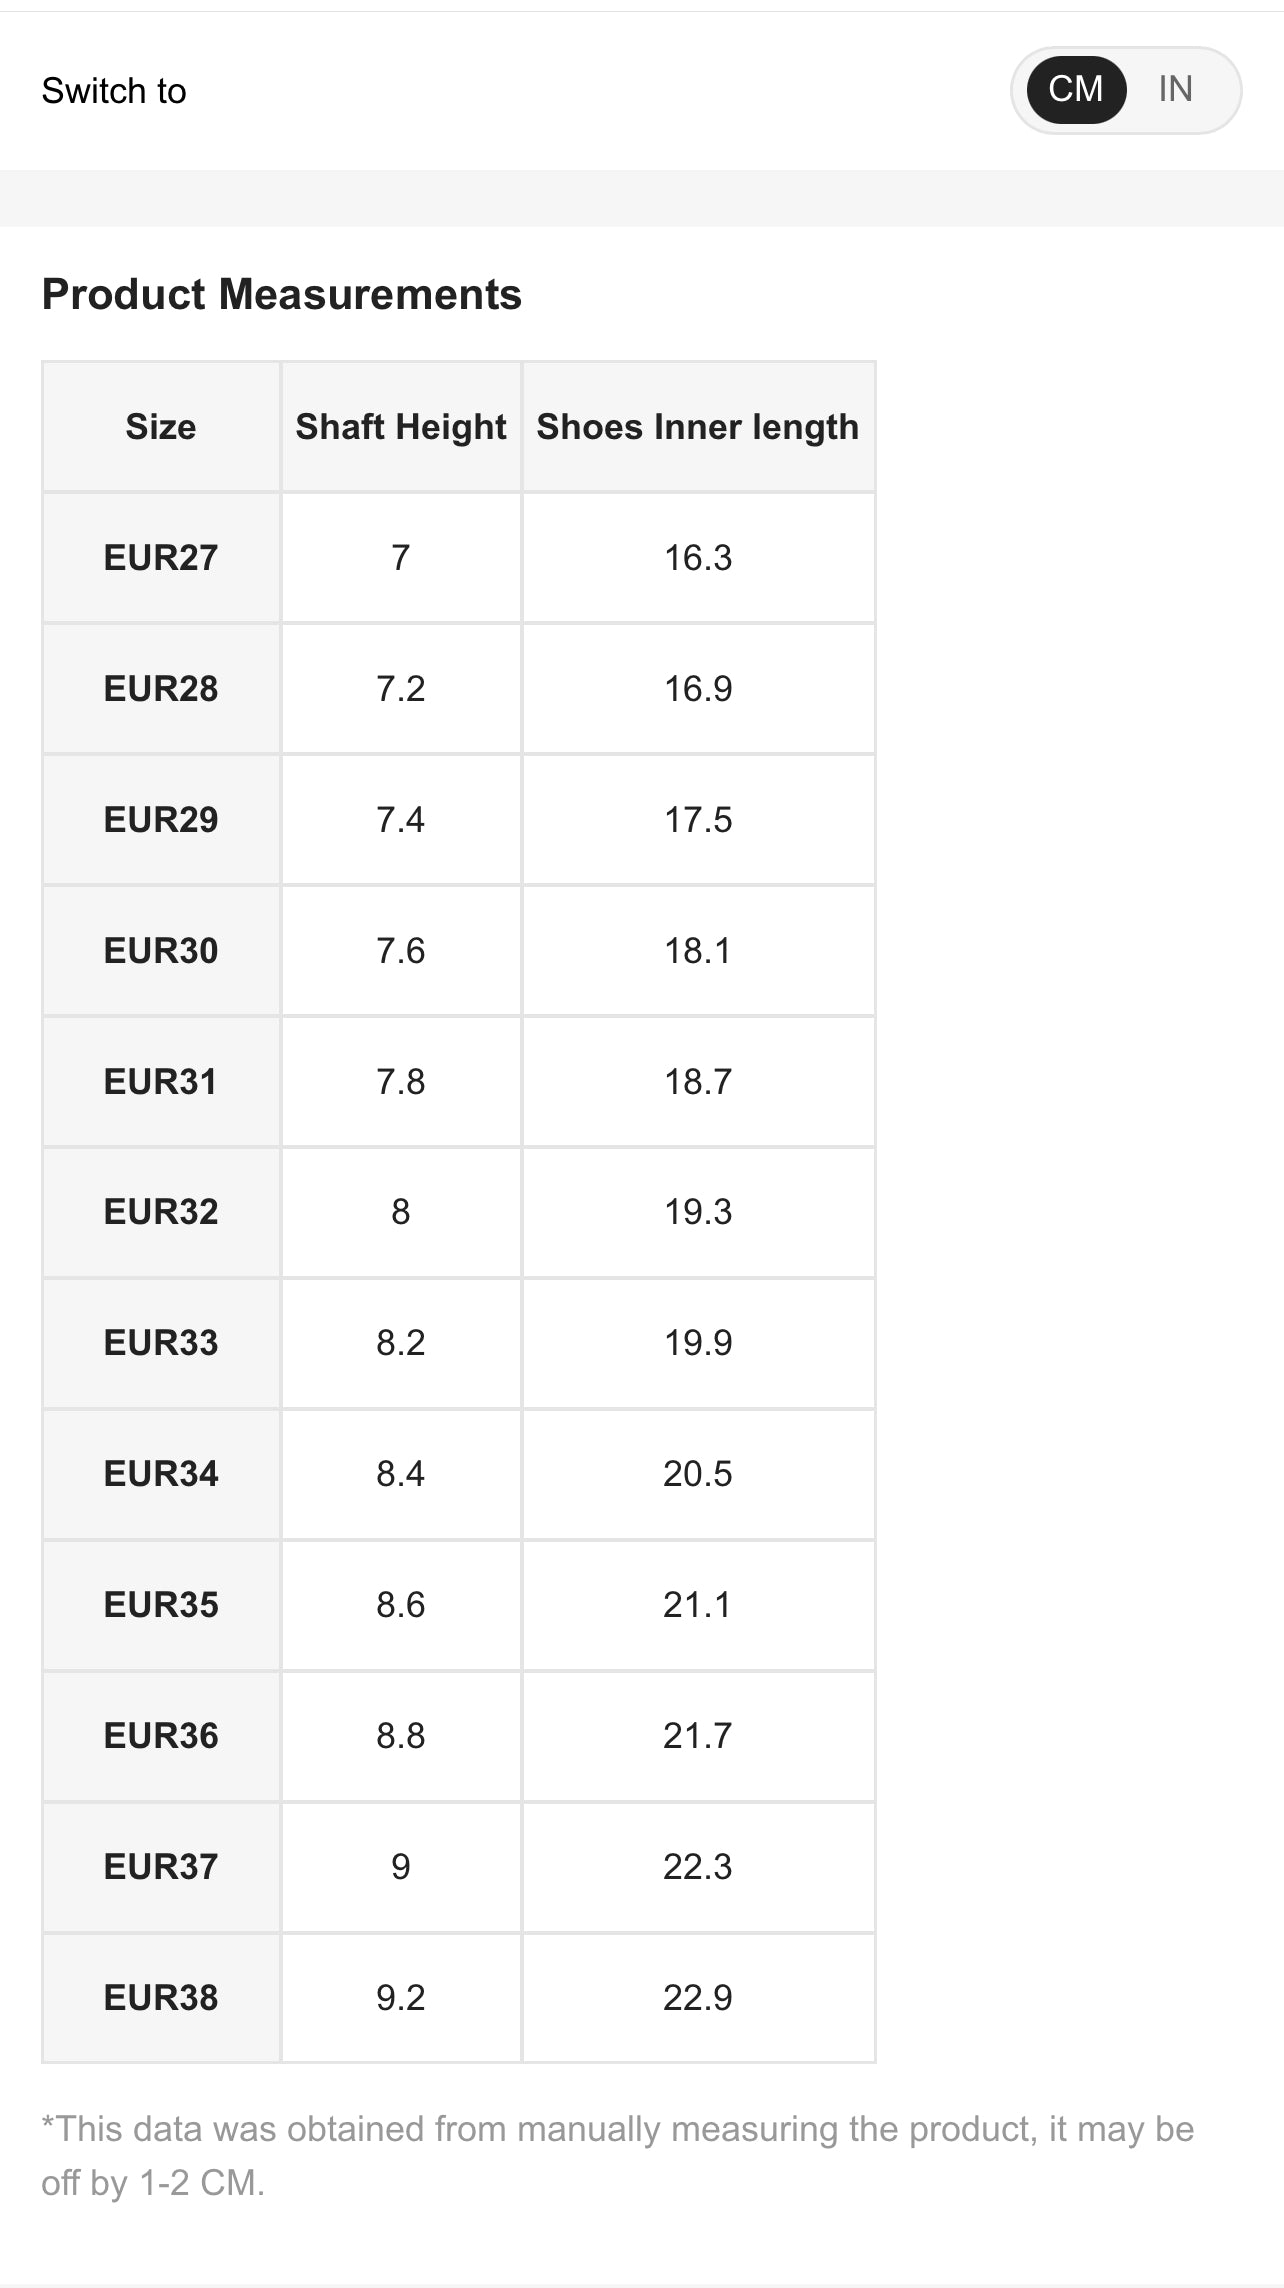Image resolution: width=1284 pixels, height=2288 pixels.
Task: Click the 22.3 inner length value
Action: 698,1867
